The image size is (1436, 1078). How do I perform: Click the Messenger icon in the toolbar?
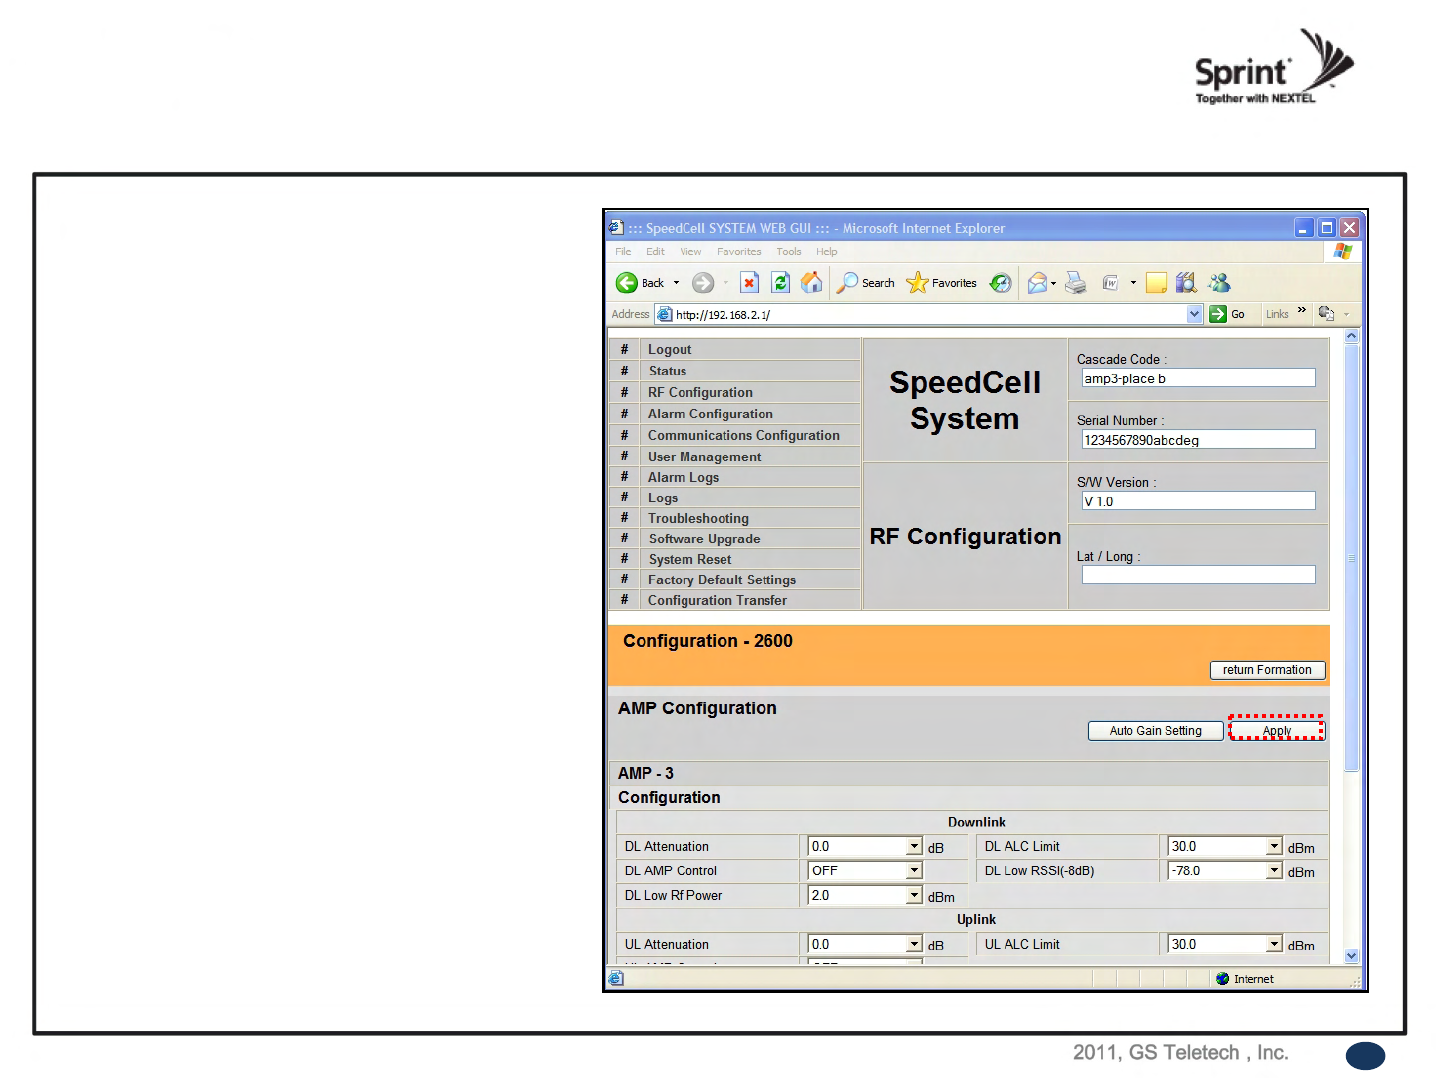(x=1219, y=283)
